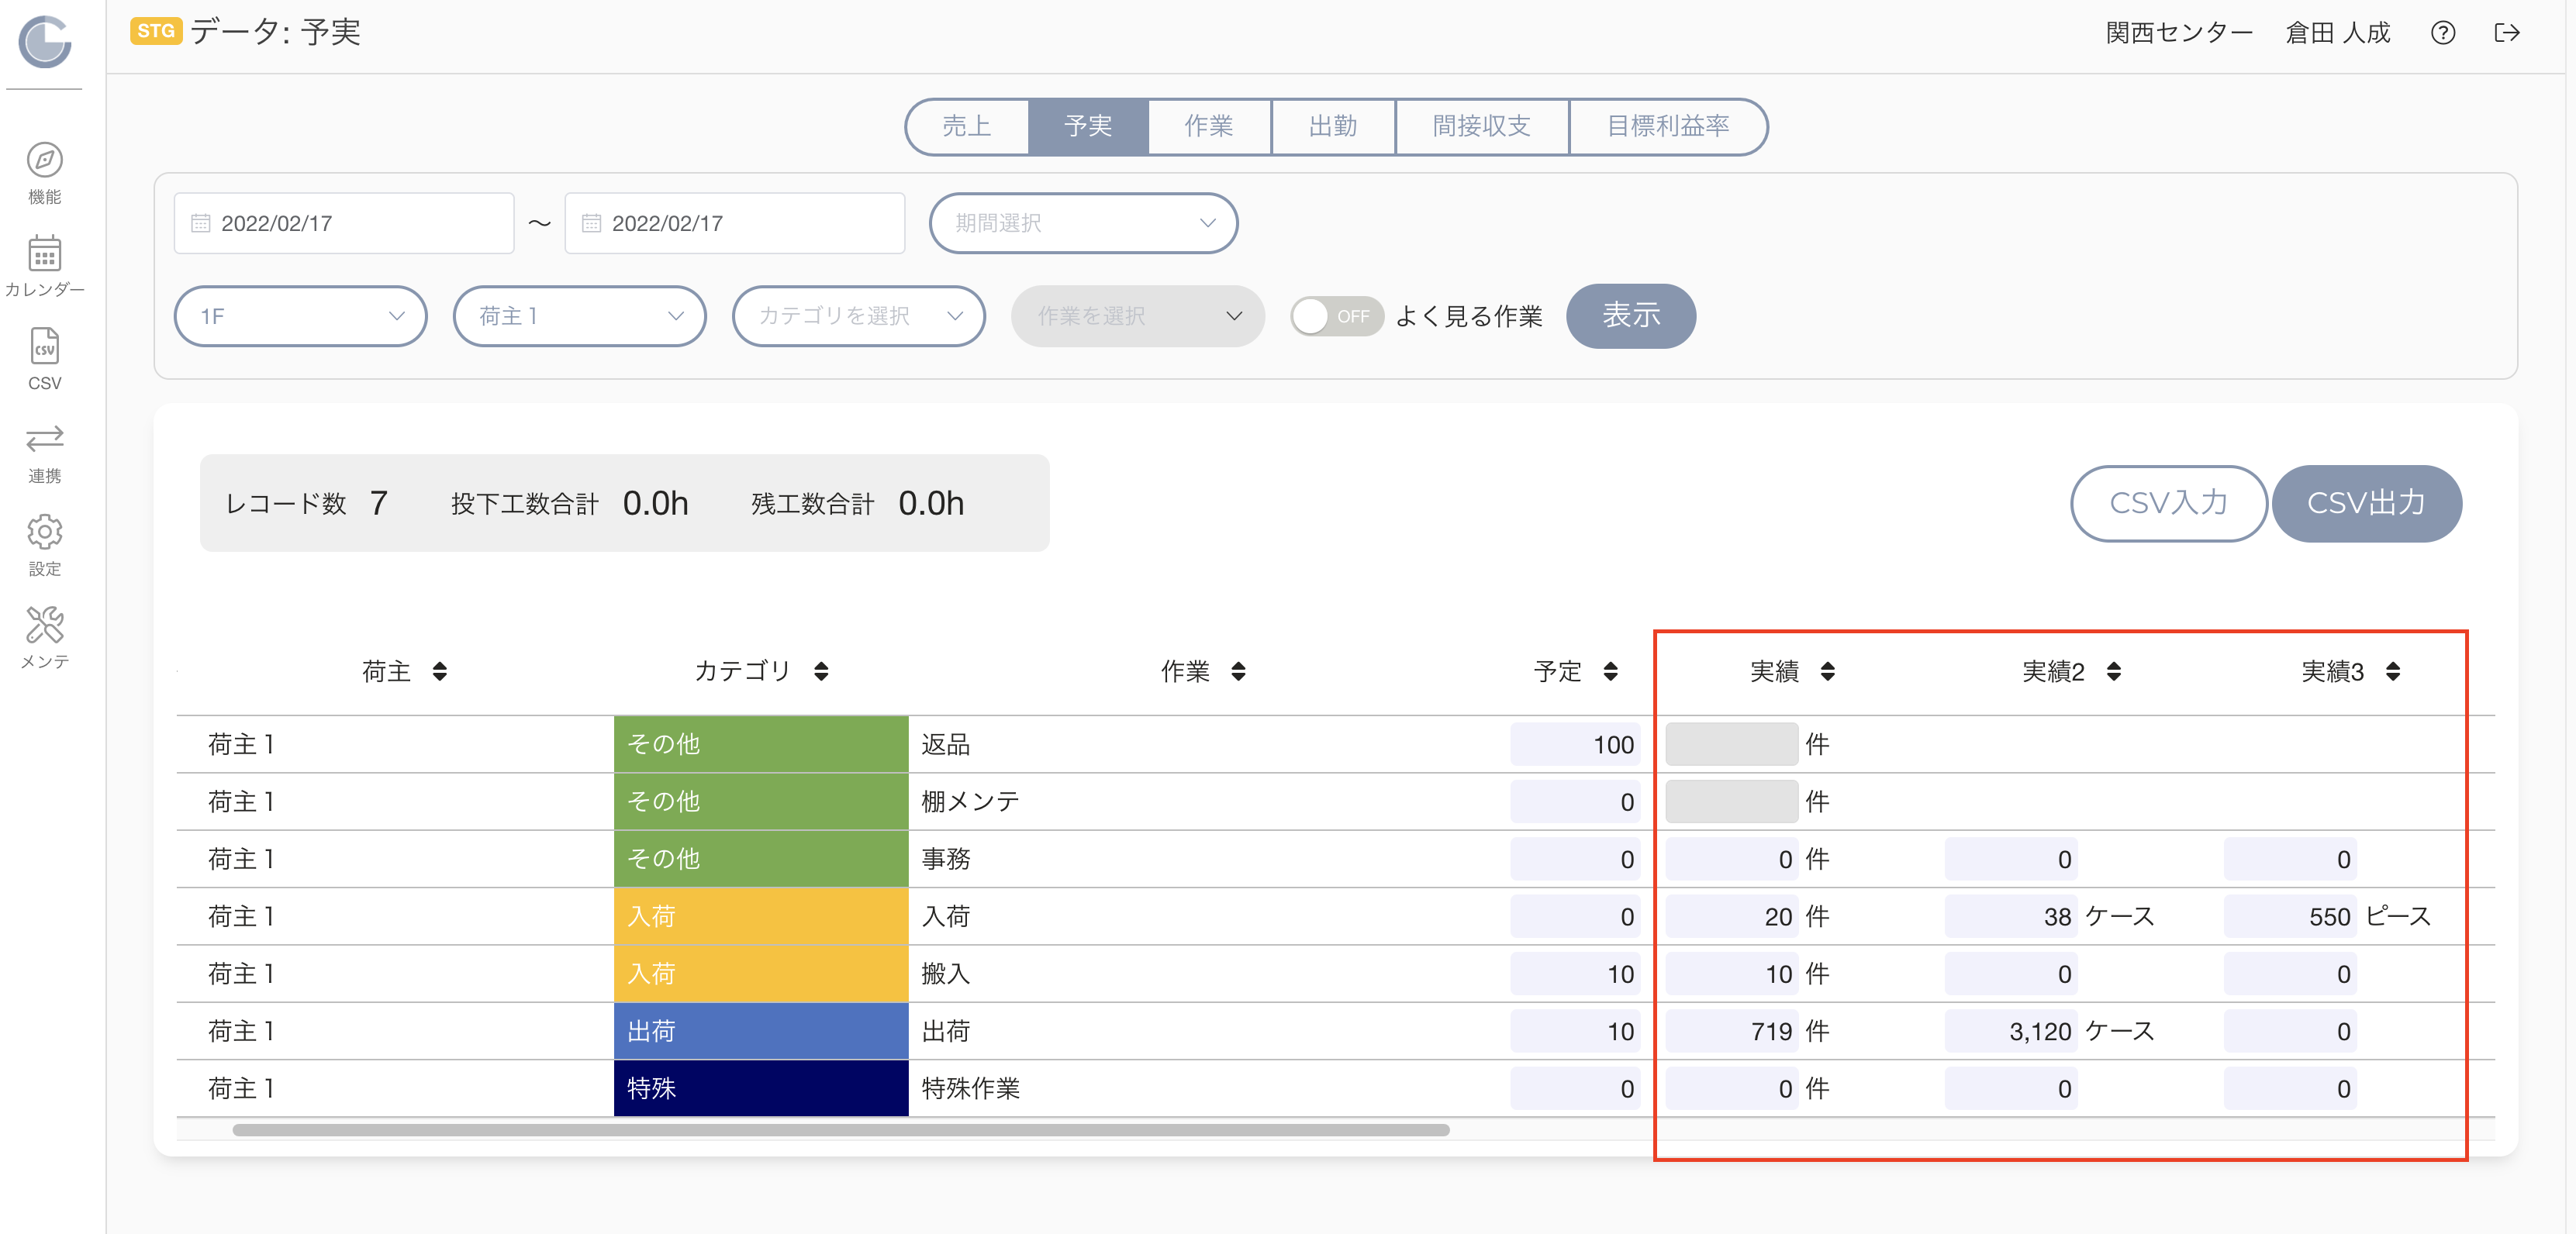Screen dimensions: 2576x1234
Task: Click the CSV入力 button
Action: [x=2169, y=503]
